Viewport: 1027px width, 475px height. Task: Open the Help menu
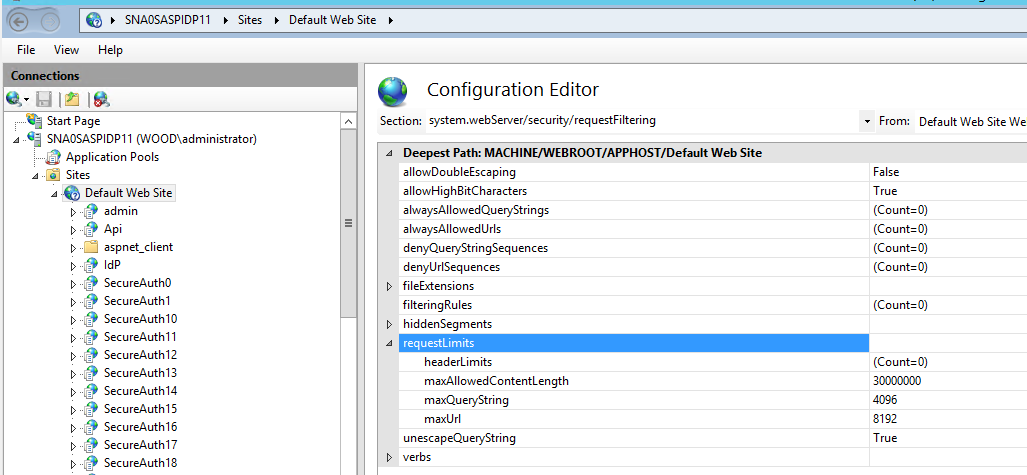tap(110, 50)
